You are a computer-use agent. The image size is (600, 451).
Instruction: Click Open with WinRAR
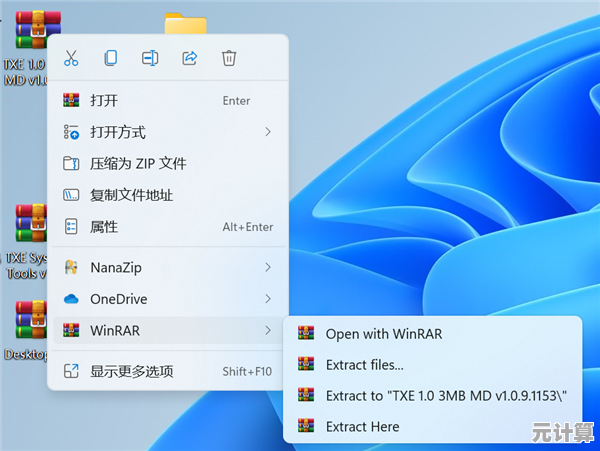pyautogui.click(x=383, y=334)
